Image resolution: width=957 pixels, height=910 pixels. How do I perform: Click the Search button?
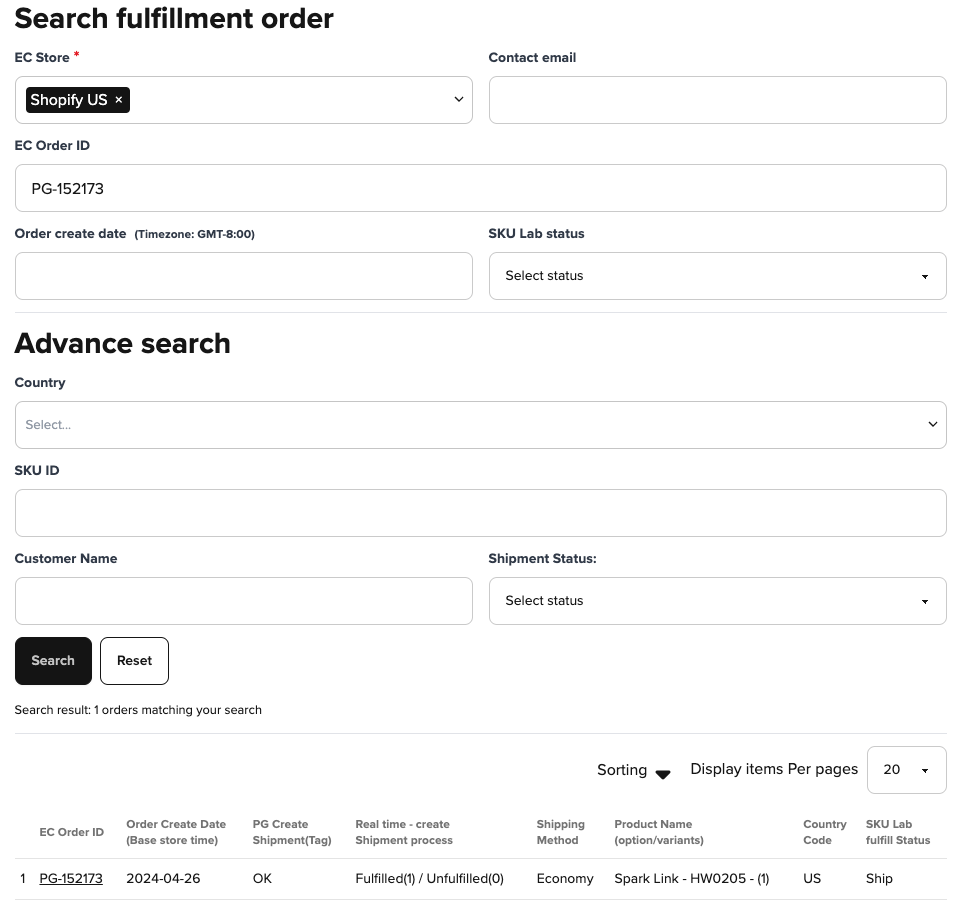tap(53, 661)
